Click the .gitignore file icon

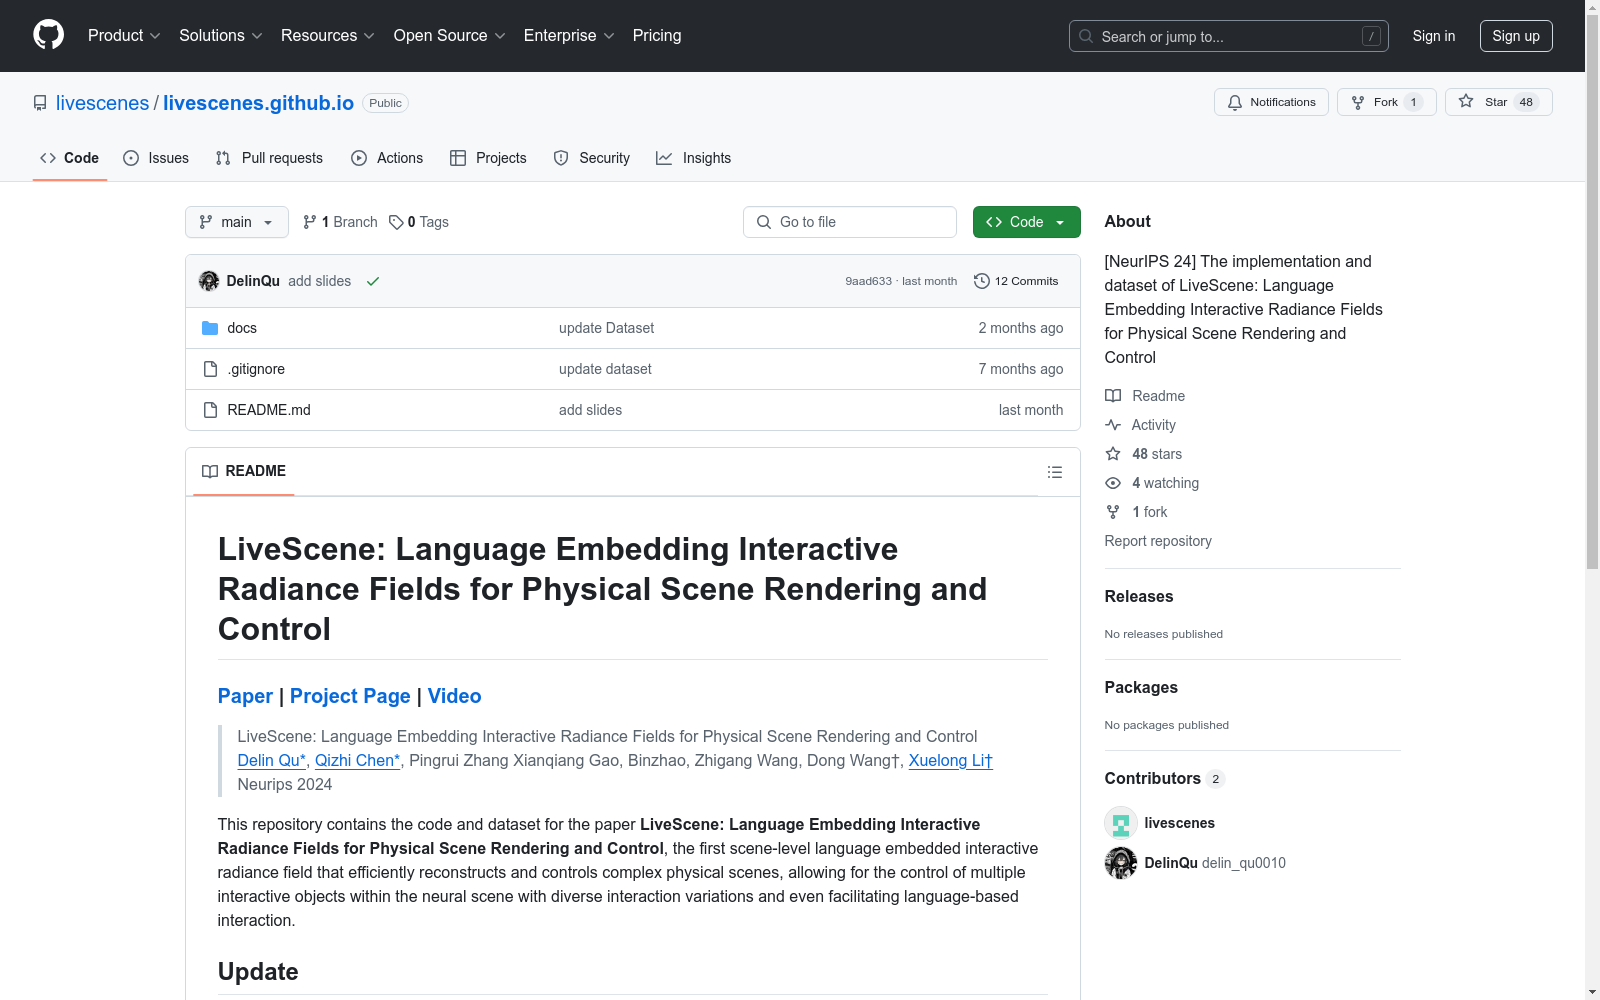(210, 369)
